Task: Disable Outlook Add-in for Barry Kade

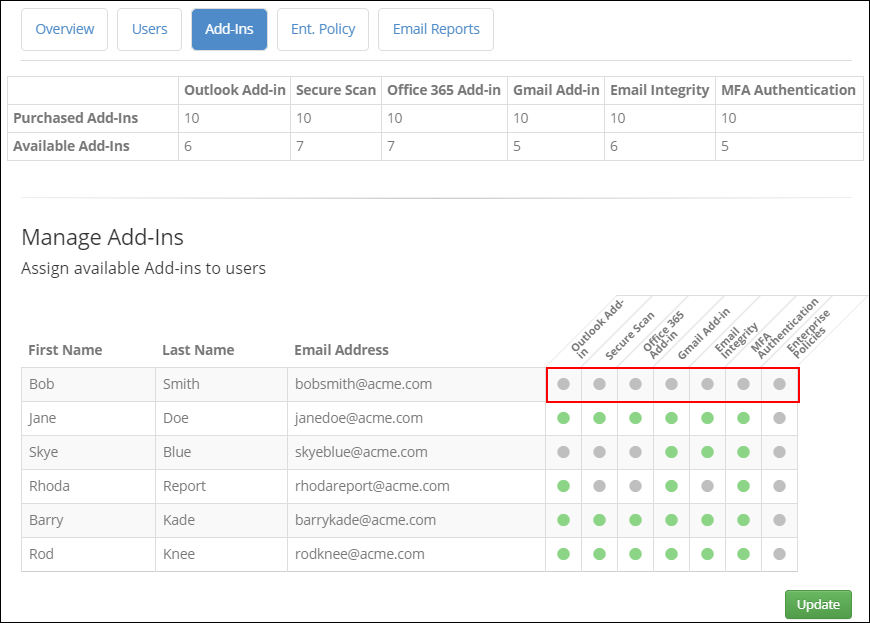Action: pos(563,520)
